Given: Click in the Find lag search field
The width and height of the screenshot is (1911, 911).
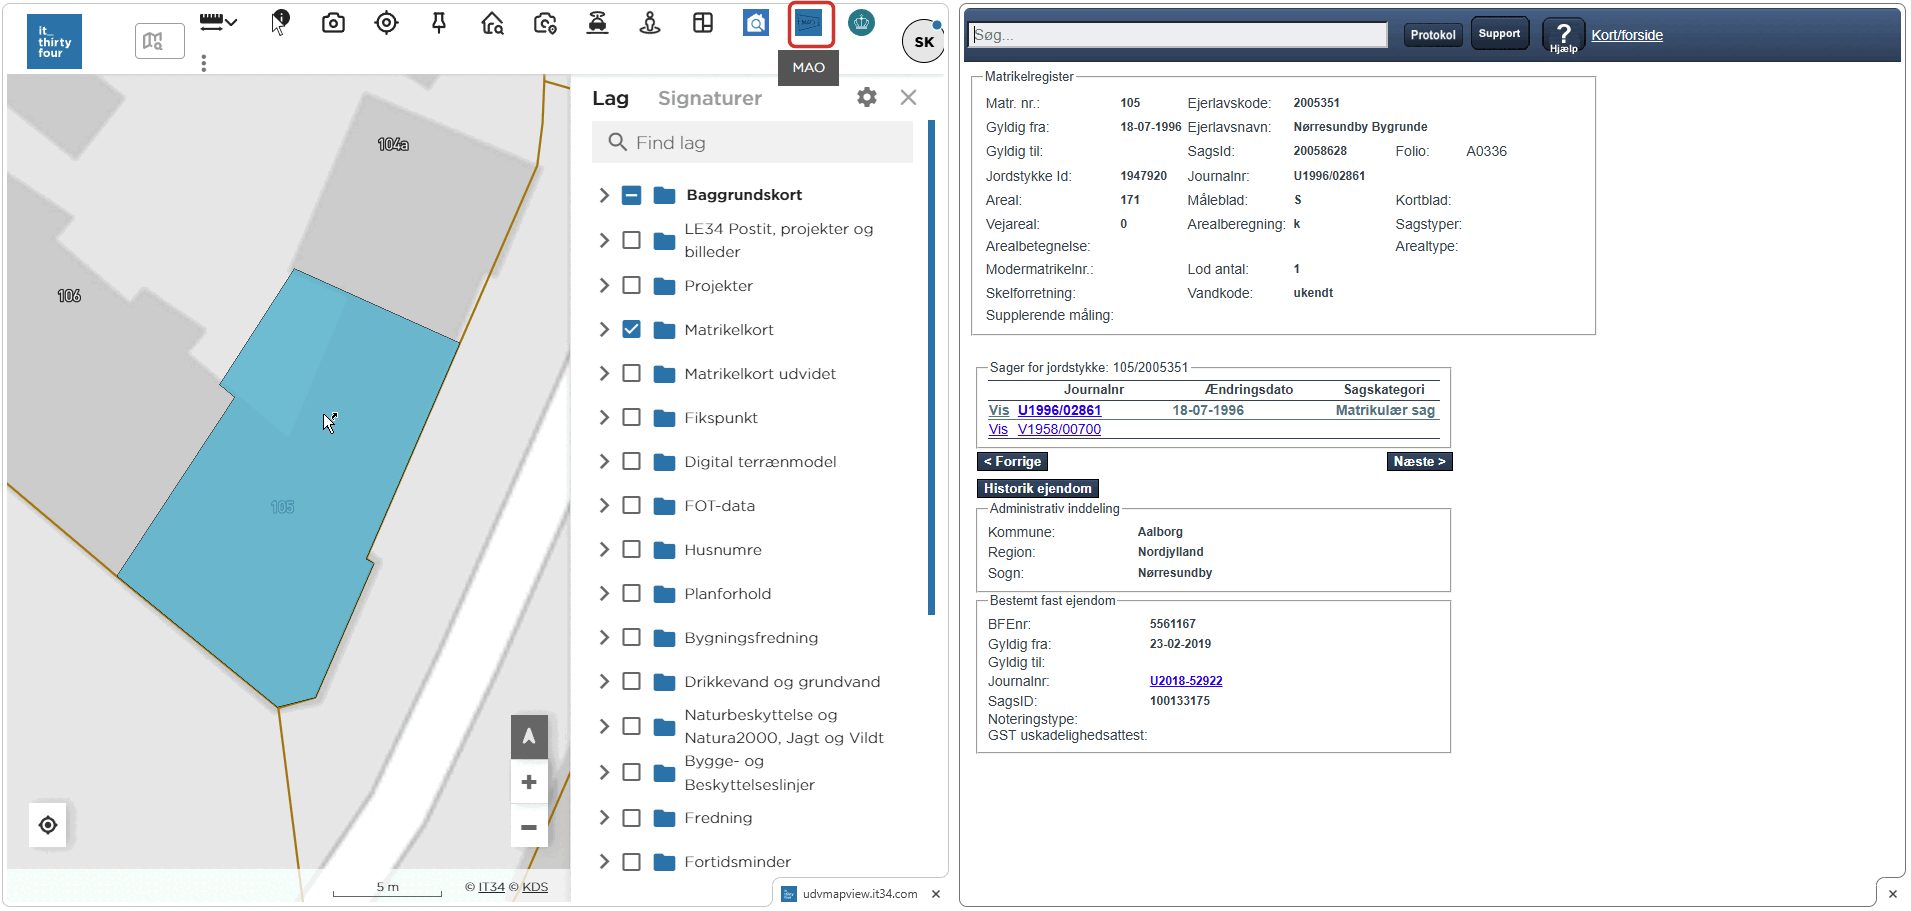Looking at the screenshot, I should (752, 142).
